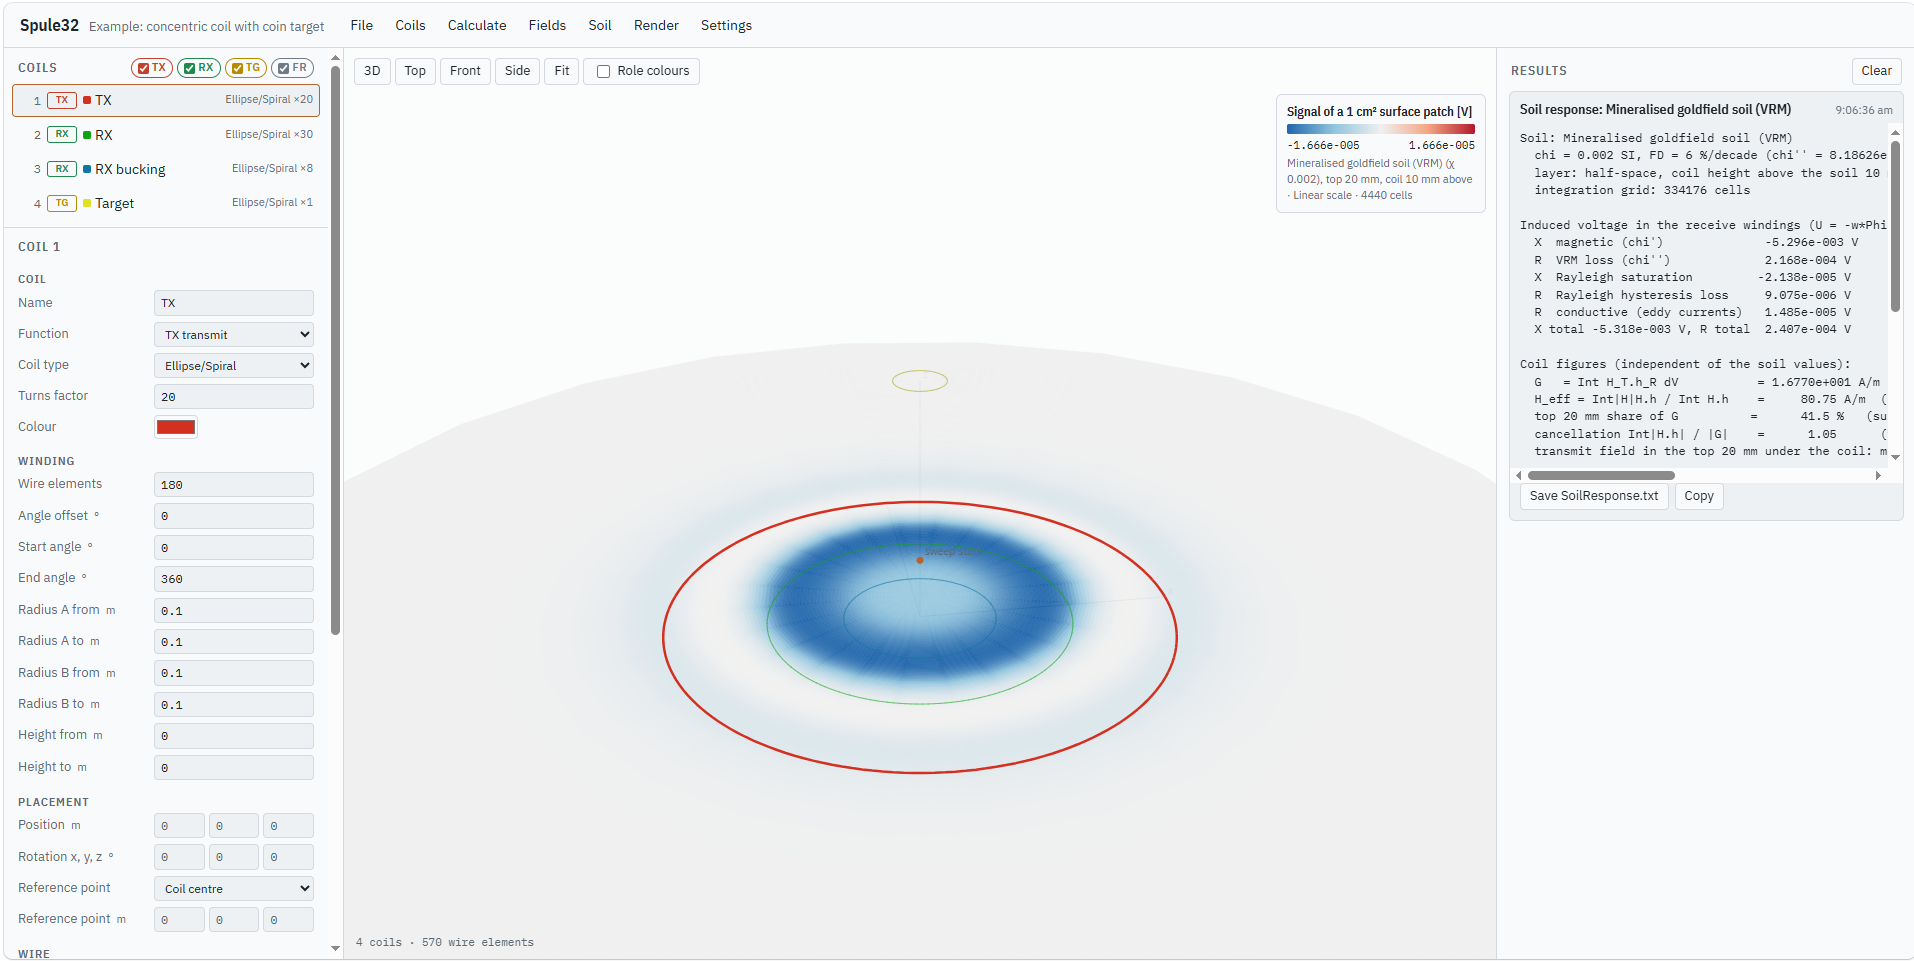Screen dimensions: 1914x961
Task: Click the Height from input field
Action: [234, 736]
